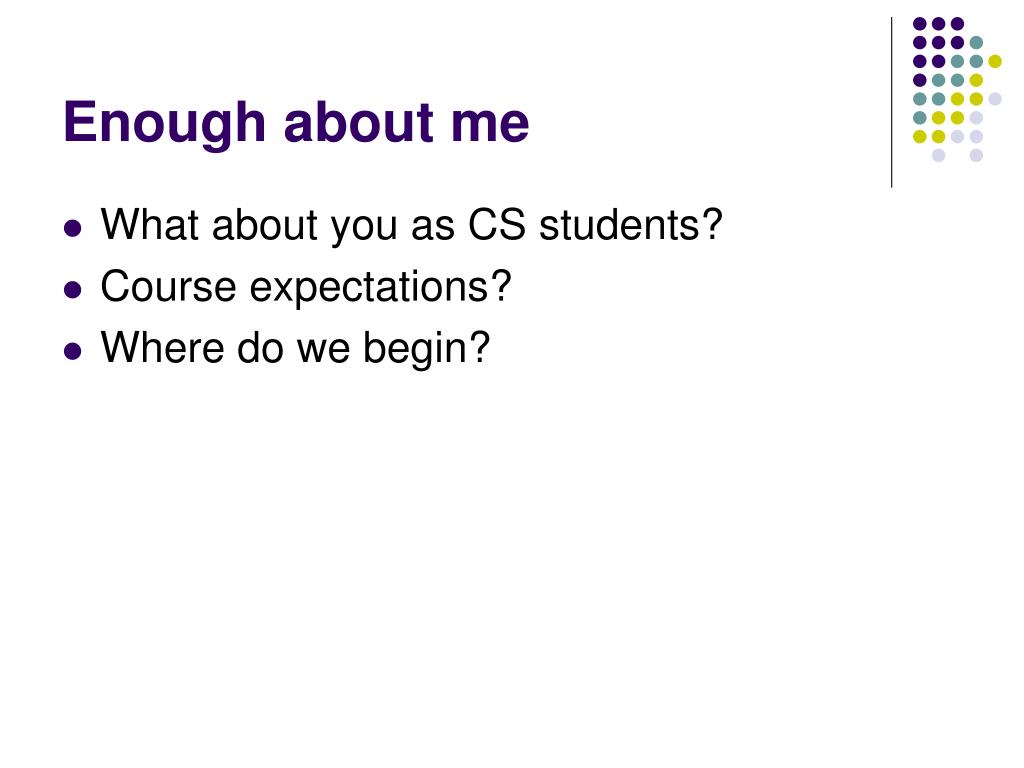Select the left lavender dot in bottom row
Screen dimensions: 1024x768
(938, 155)
